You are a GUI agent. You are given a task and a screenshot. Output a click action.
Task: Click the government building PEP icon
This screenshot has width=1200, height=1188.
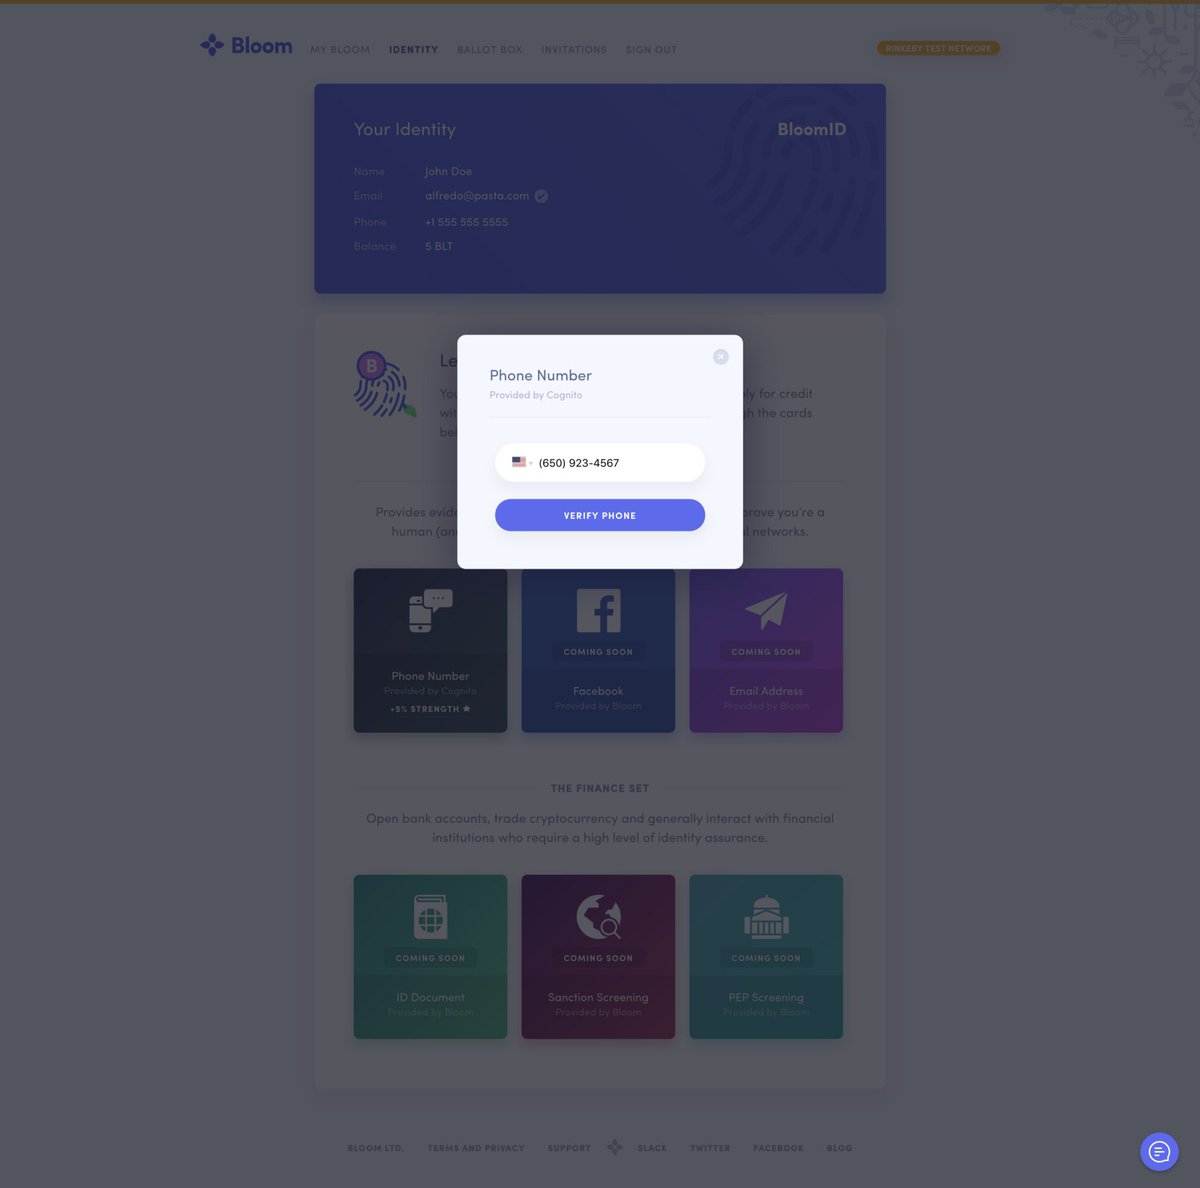(x=766, y=916)
